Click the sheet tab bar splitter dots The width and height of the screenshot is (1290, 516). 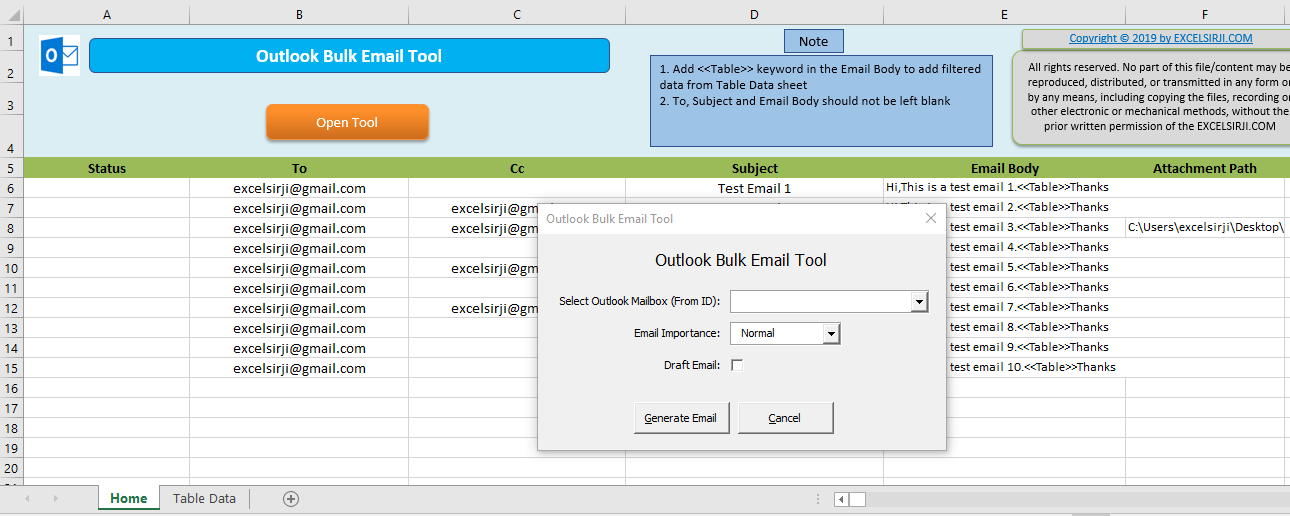(x=819, y=499)
